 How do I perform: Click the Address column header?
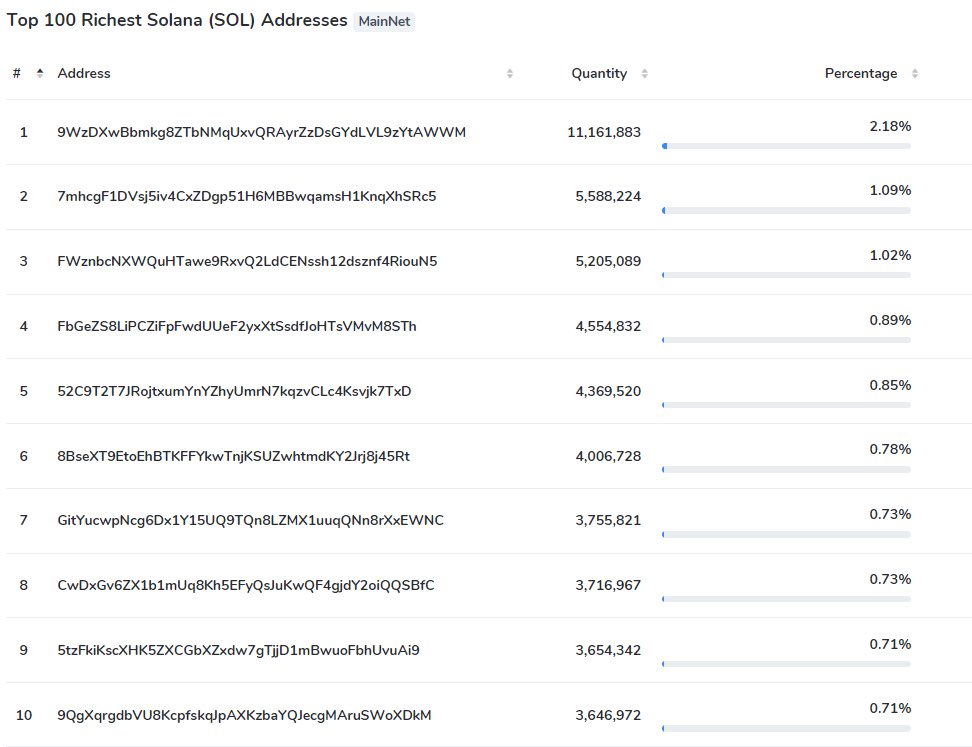coord(84,73)
